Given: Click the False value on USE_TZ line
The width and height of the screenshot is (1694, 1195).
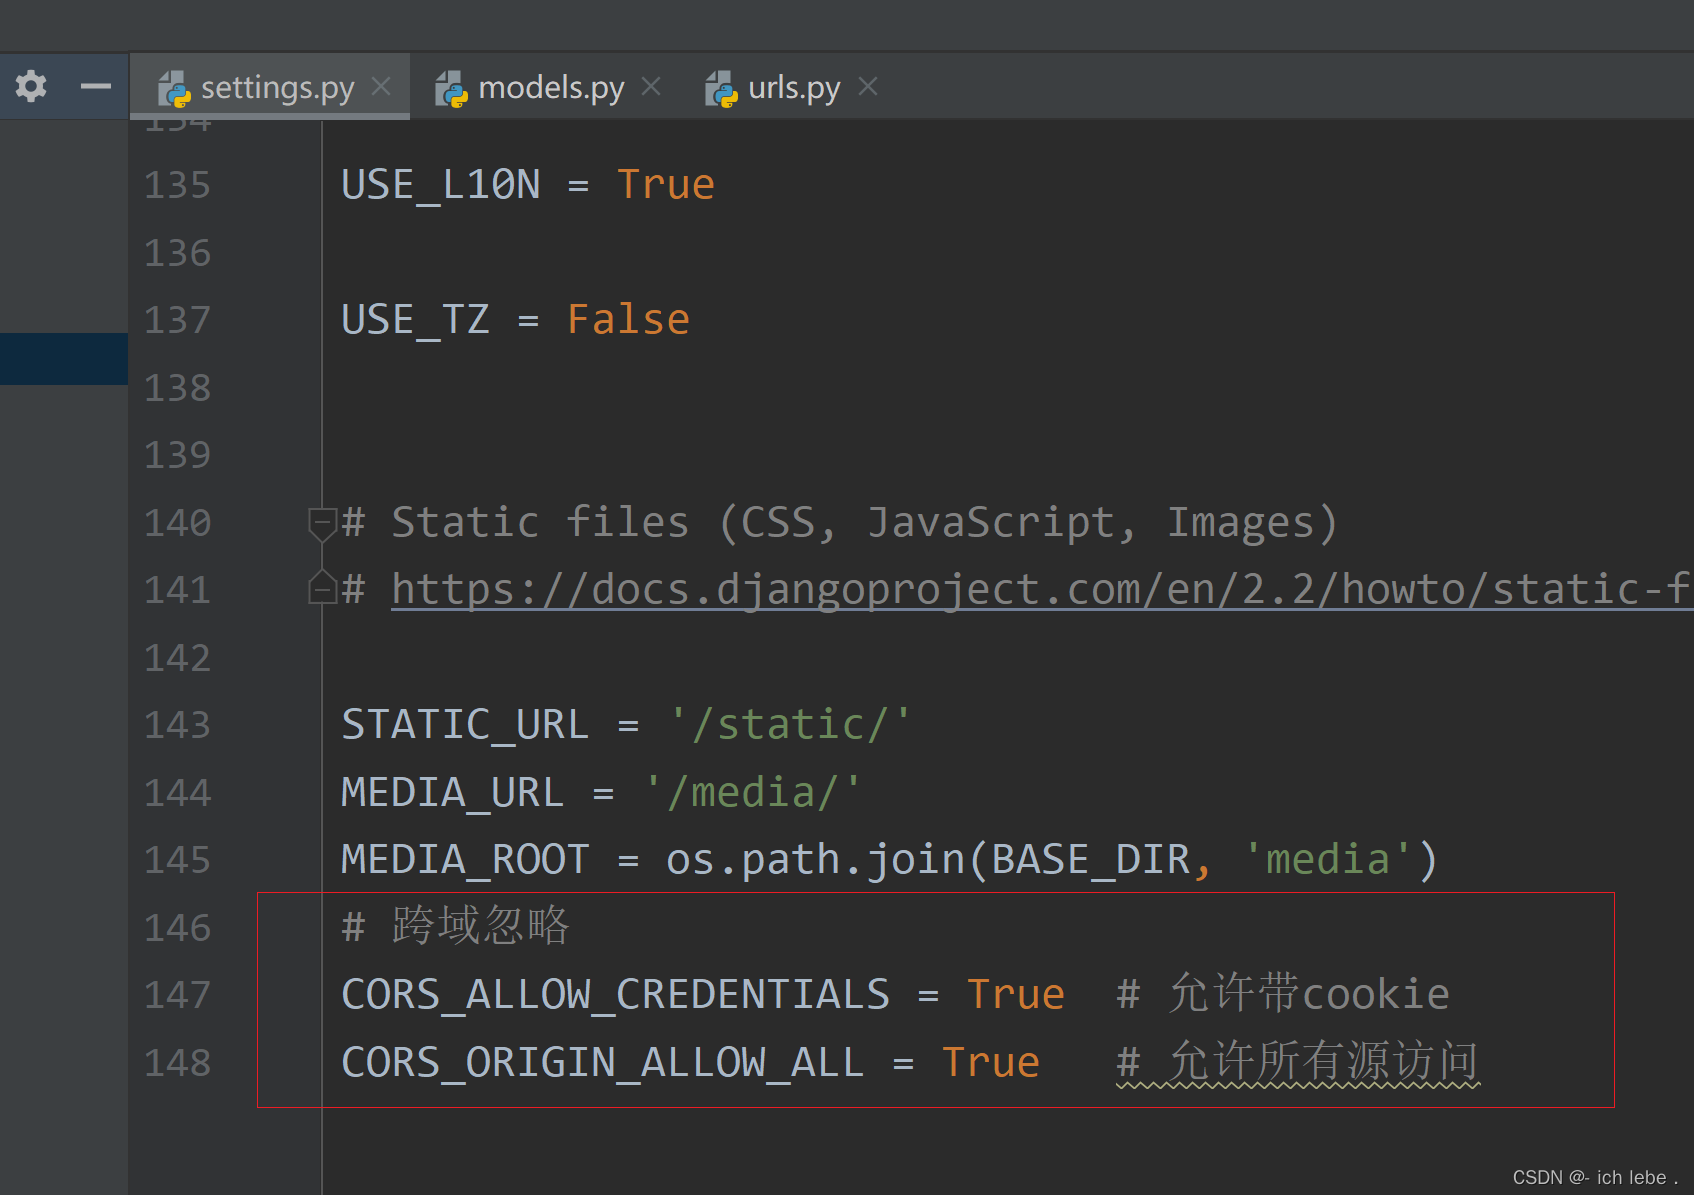Looking at the screenshot, I should point(628,320).
